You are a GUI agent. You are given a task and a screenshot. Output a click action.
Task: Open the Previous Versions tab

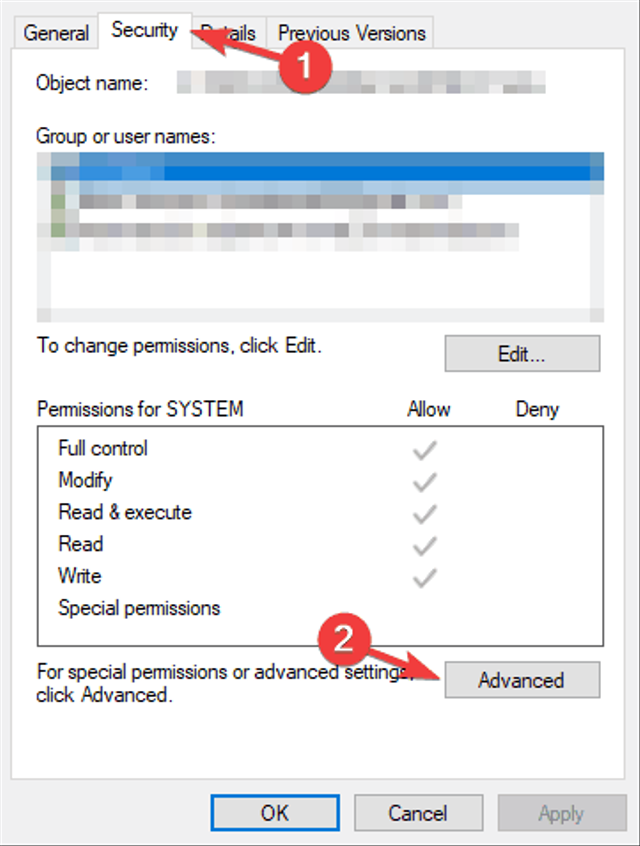[x=352, y=33]
